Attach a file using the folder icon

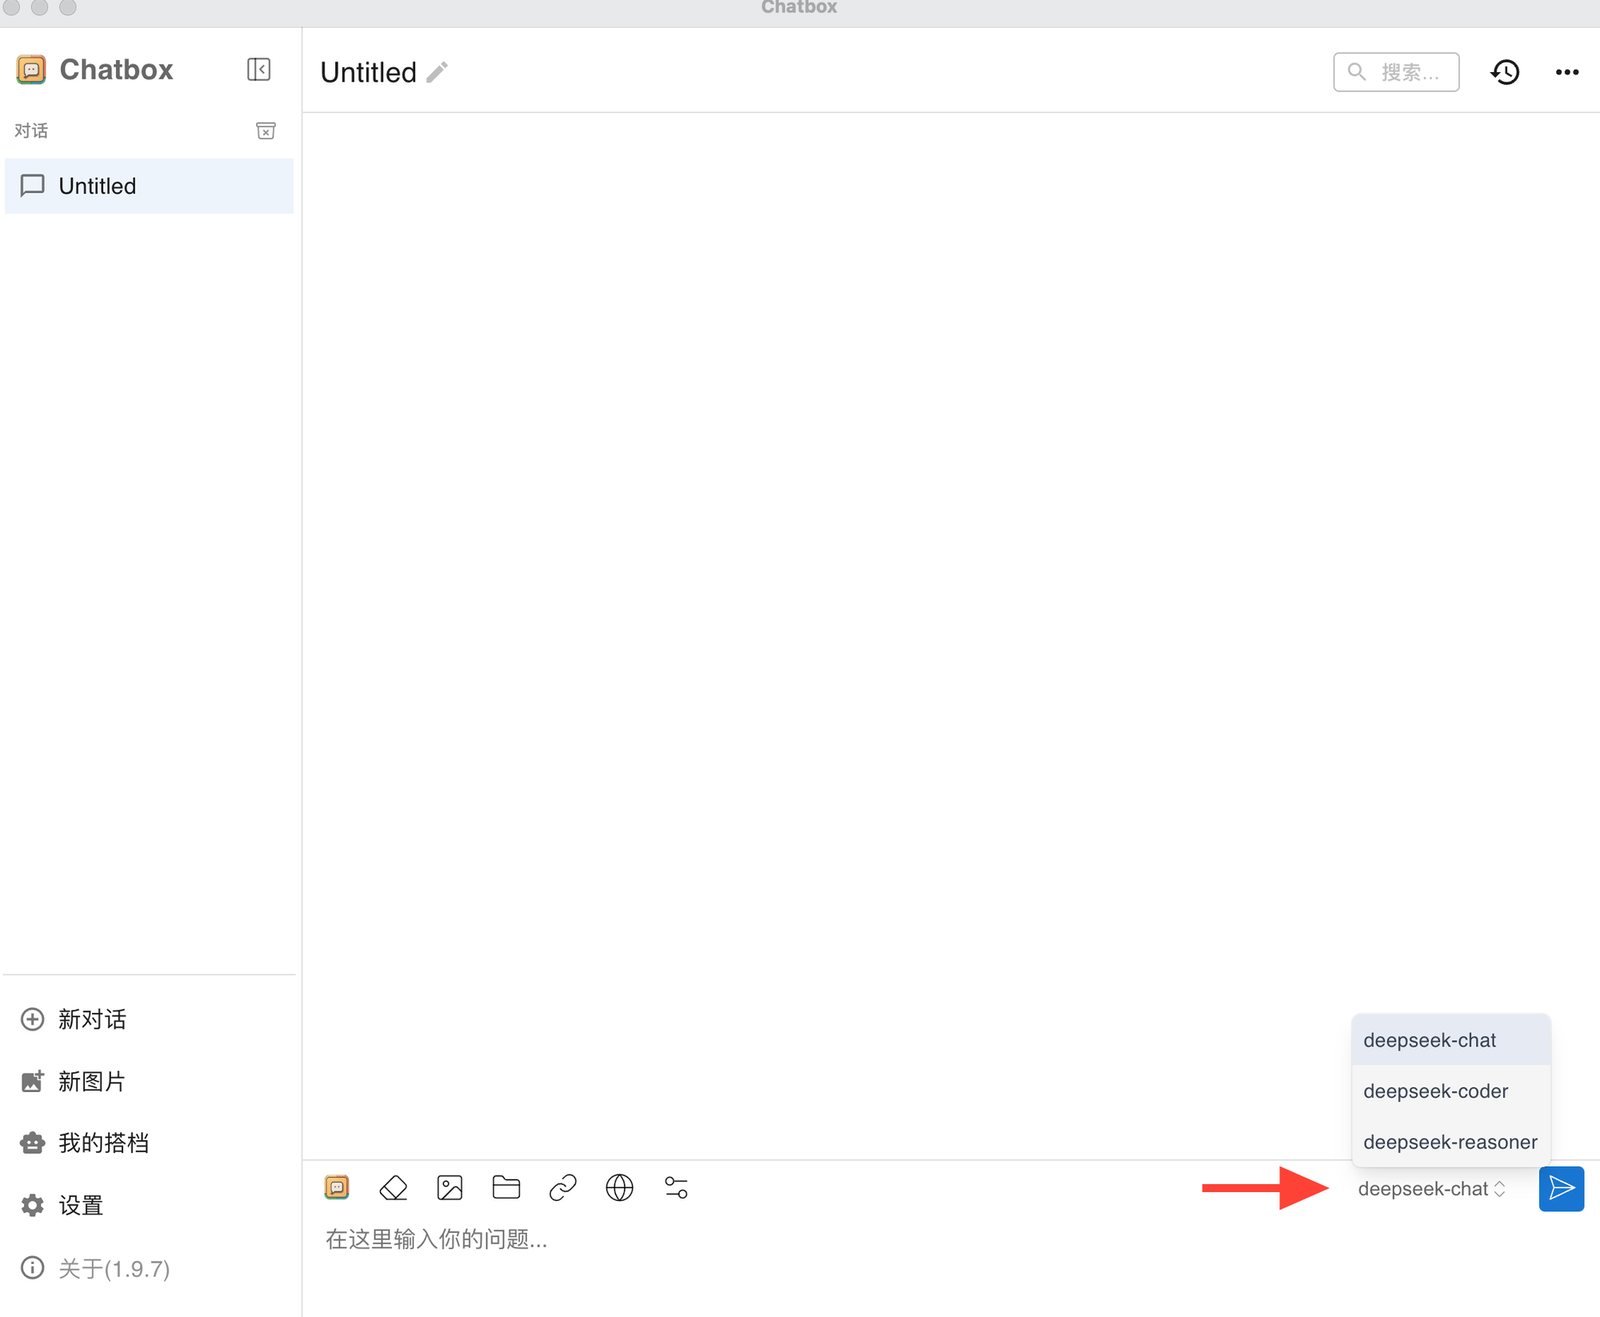[506, 1188]
